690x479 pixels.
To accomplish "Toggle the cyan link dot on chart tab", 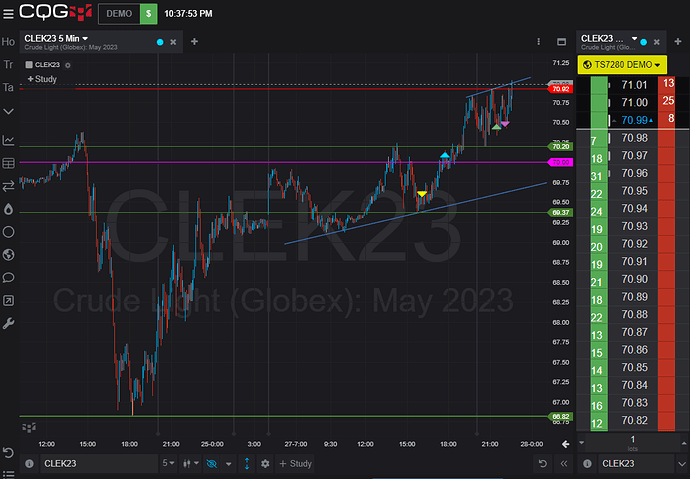I will click(x=161, y=42).
